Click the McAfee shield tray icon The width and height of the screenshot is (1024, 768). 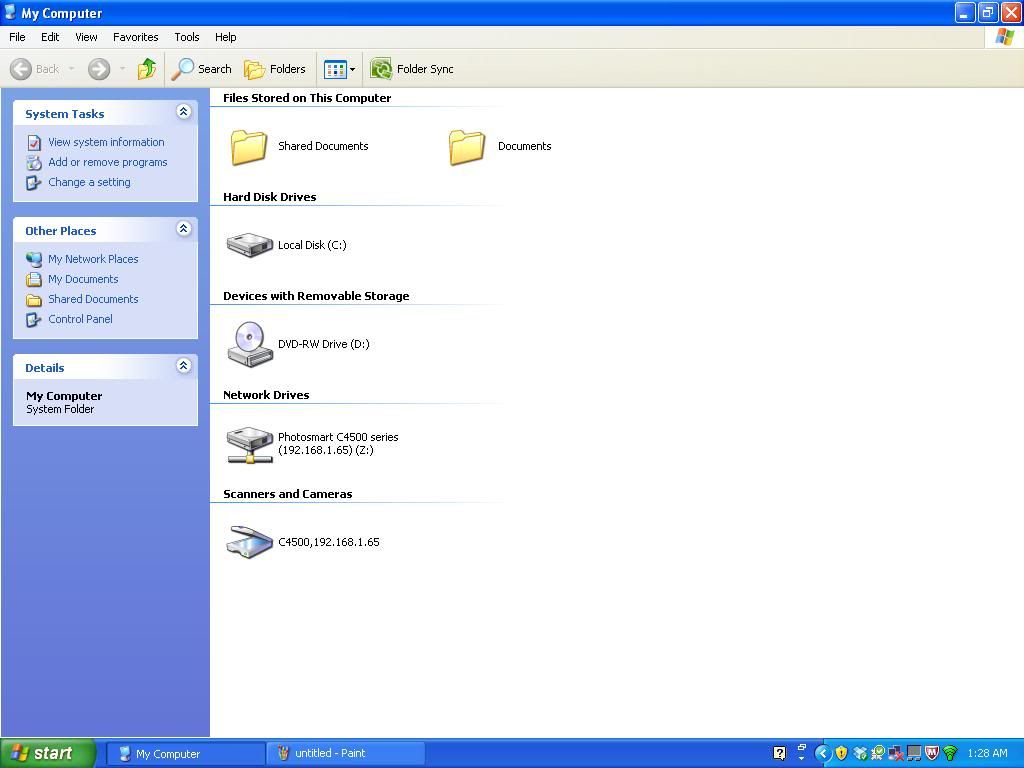tap(933, 754)
